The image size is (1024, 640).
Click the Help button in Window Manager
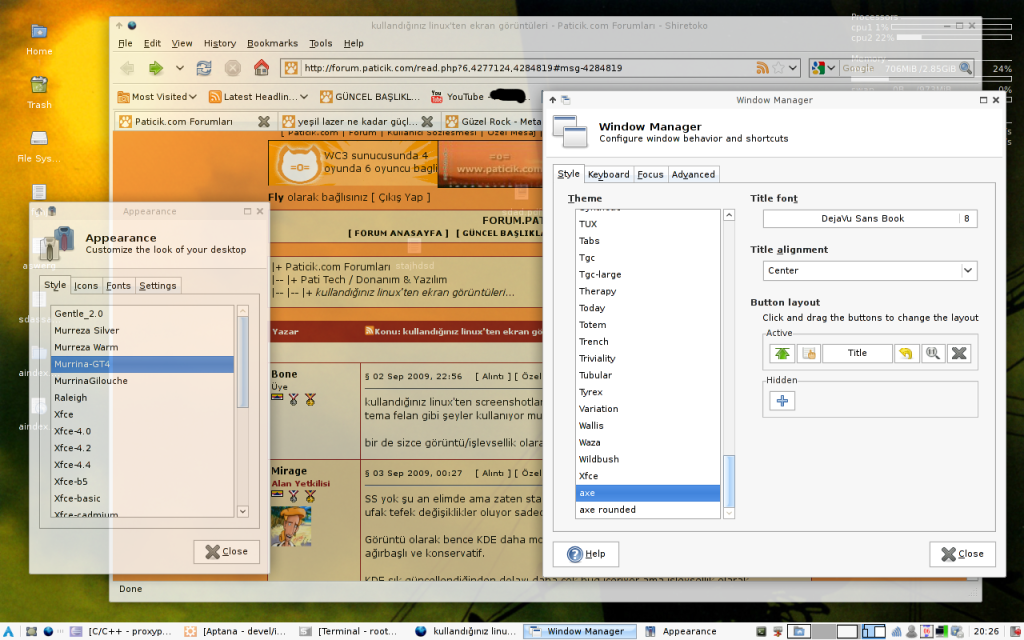pyautogui.click(x=586, y=554)
